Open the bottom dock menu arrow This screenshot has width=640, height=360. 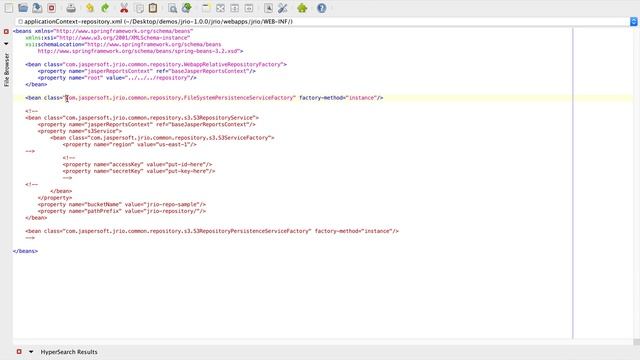(31, 351)
